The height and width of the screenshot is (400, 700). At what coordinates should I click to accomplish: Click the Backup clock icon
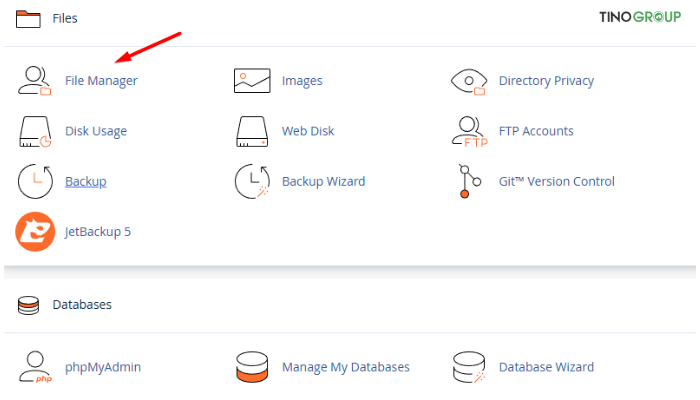tap(35, 181)
